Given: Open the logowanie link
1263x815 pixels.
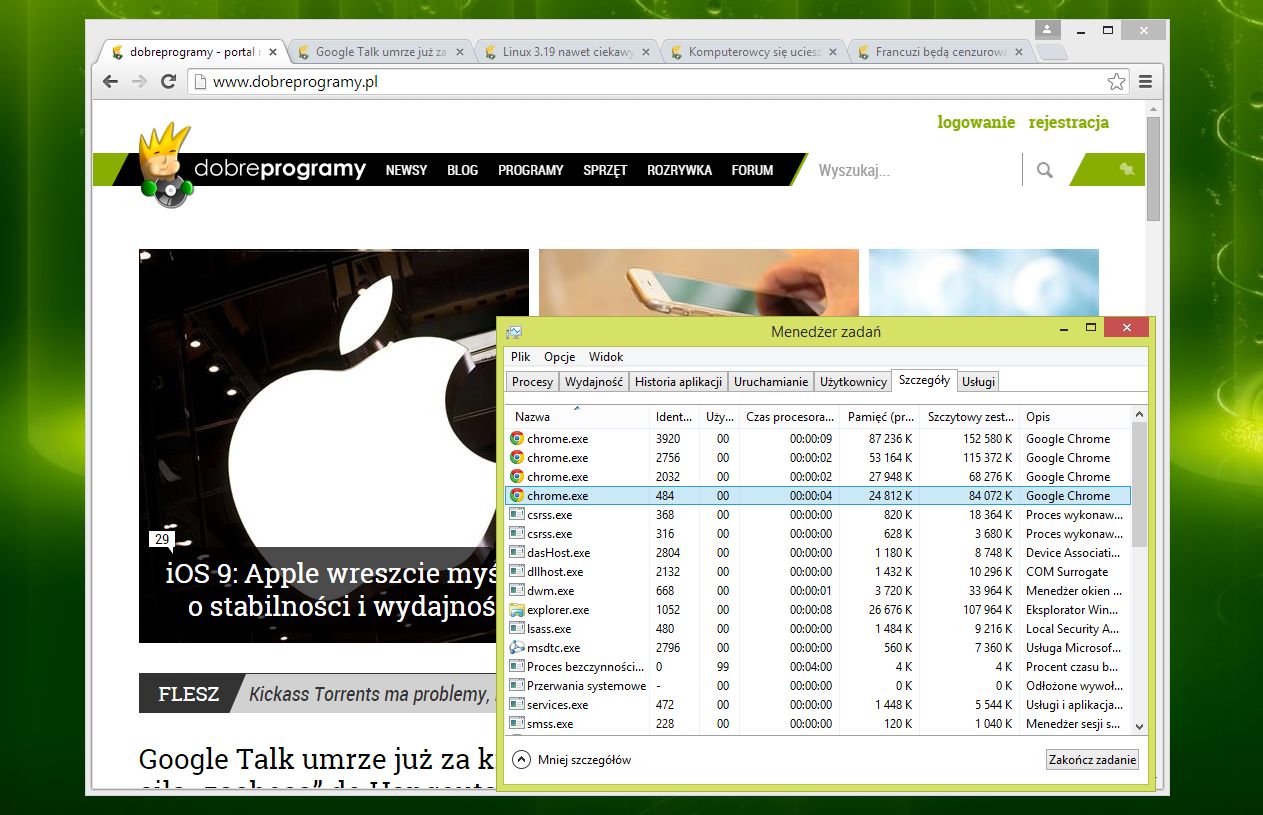Looking at the screenshot, I should [976, 122].
